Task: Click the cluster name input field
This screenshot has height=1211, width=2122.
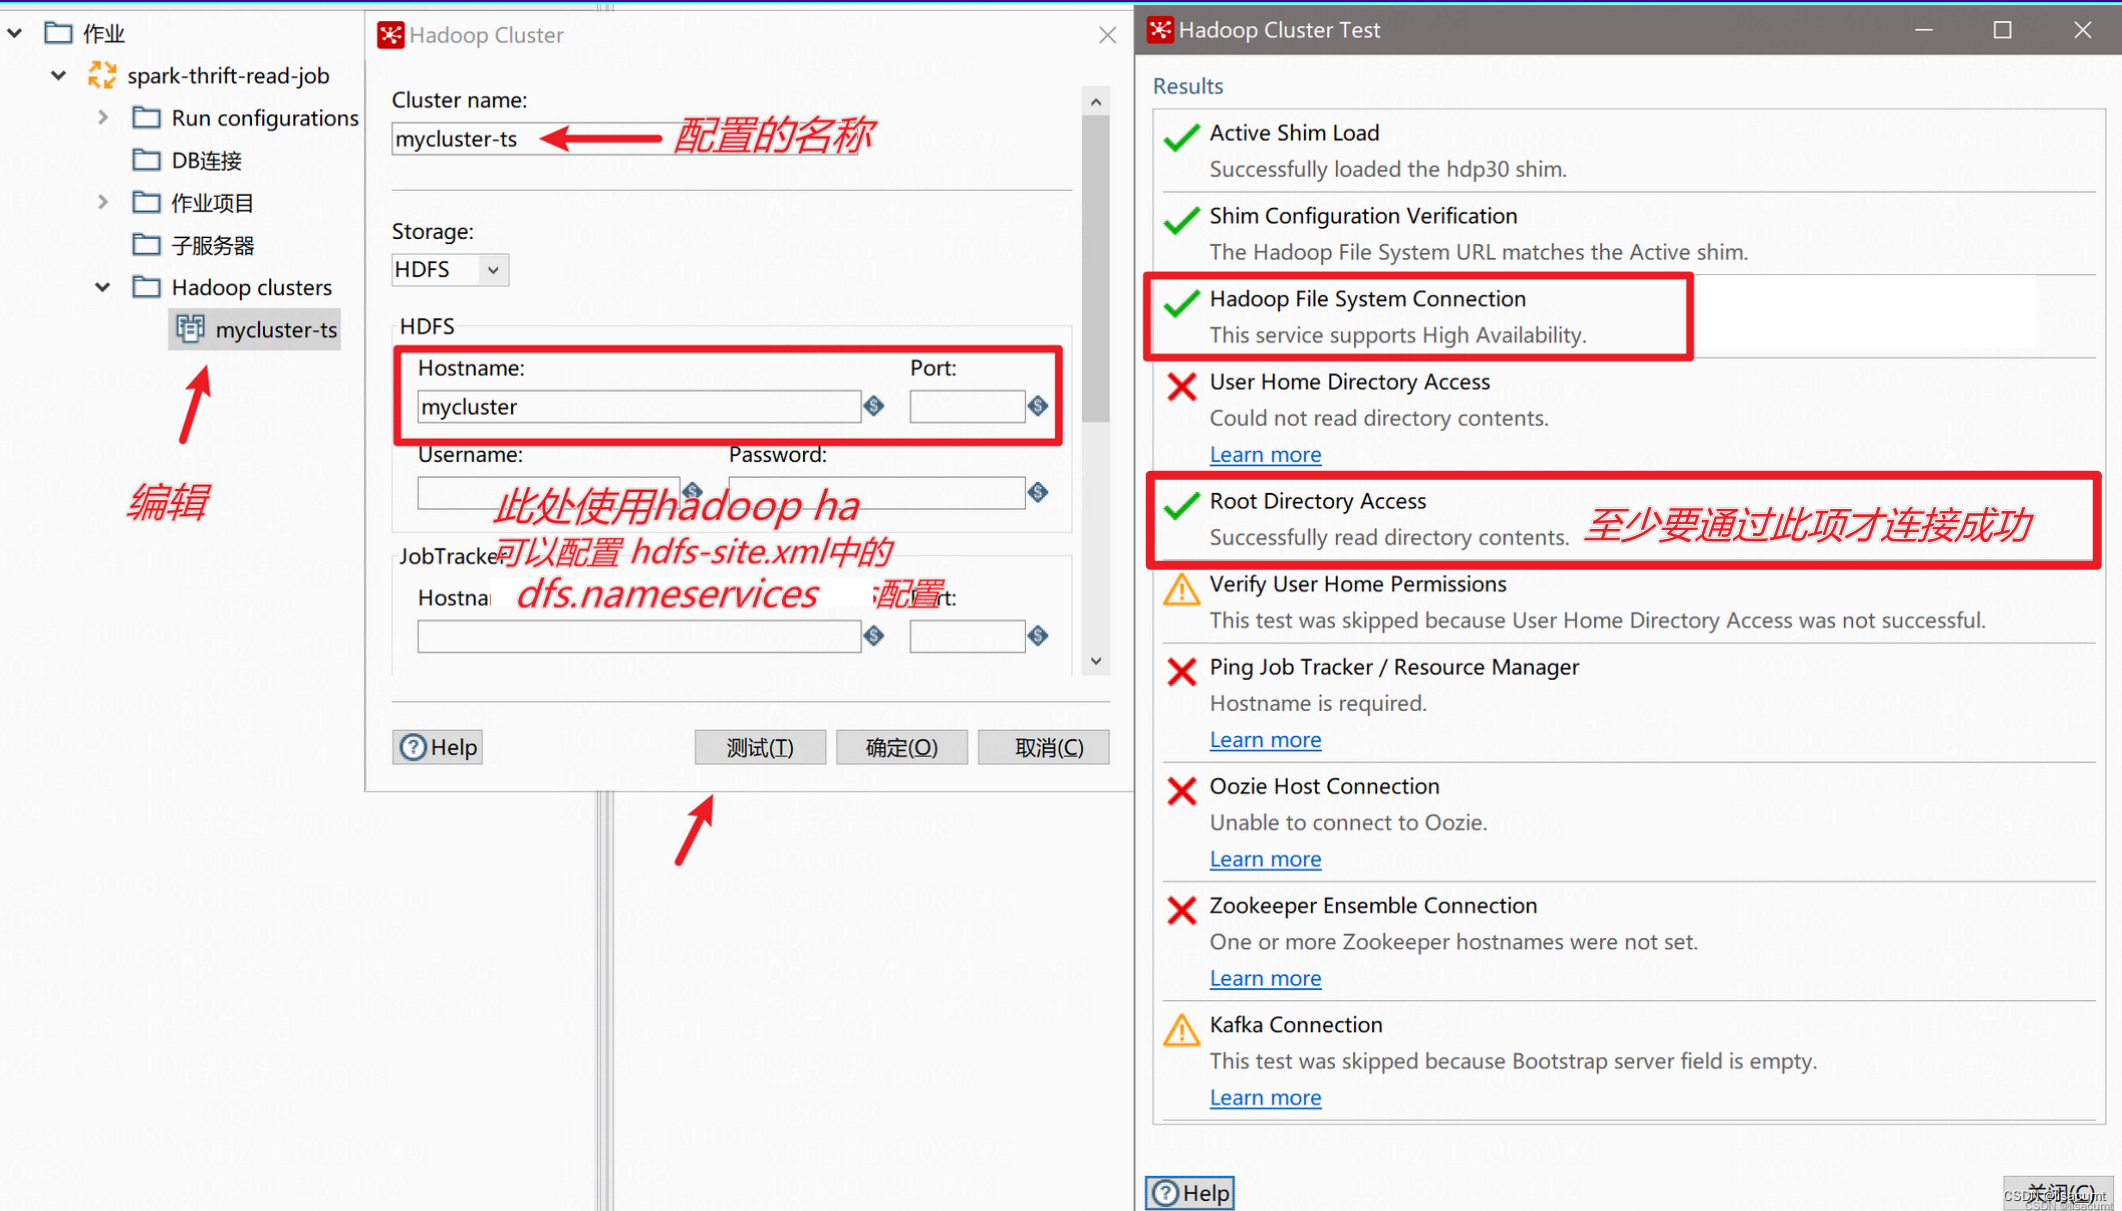Action: pos(727,137)
